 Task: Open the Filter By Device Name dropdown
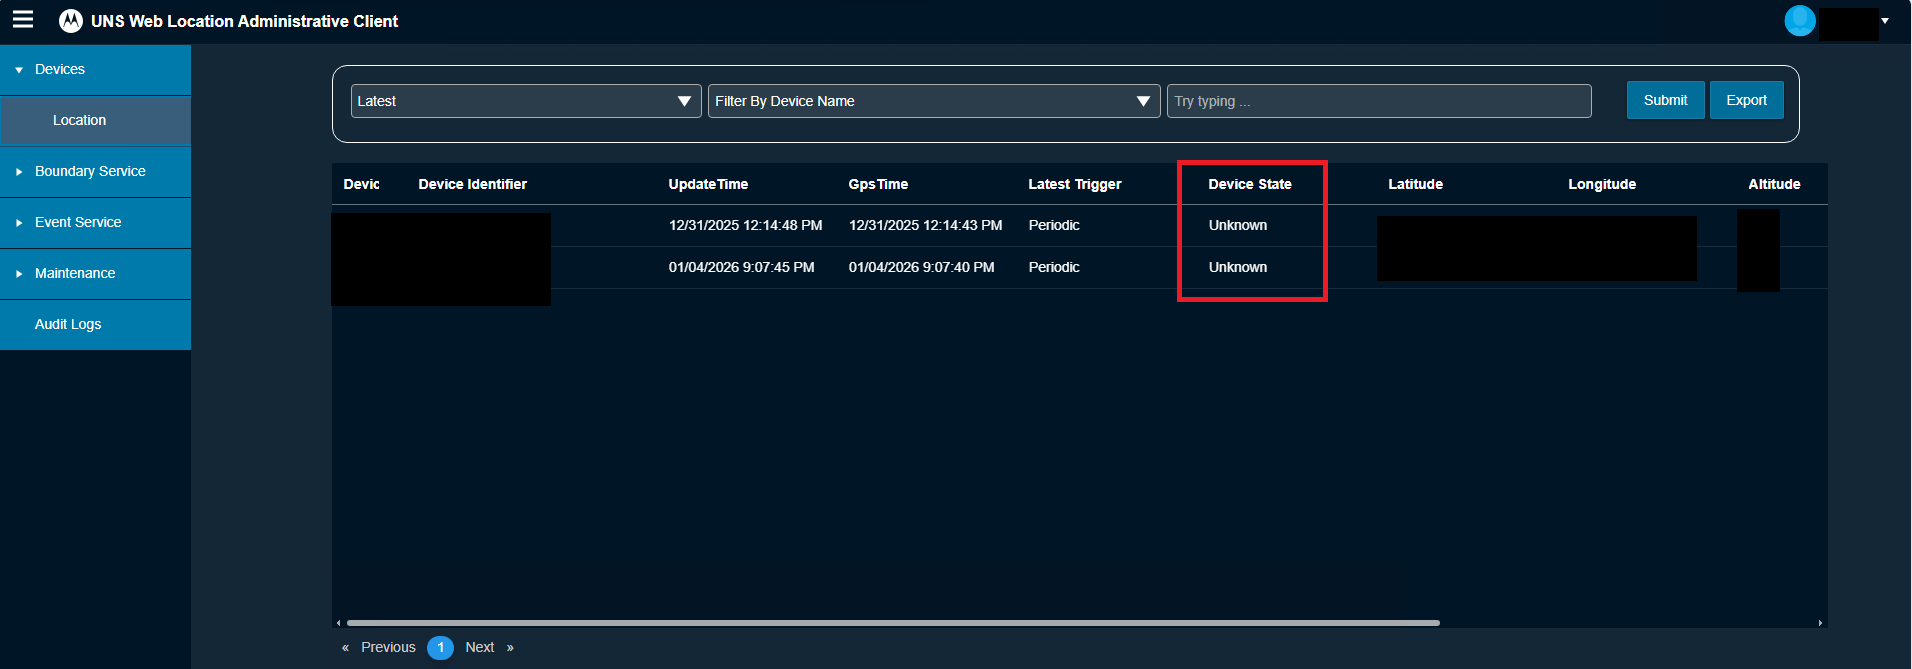pos(934,101)
